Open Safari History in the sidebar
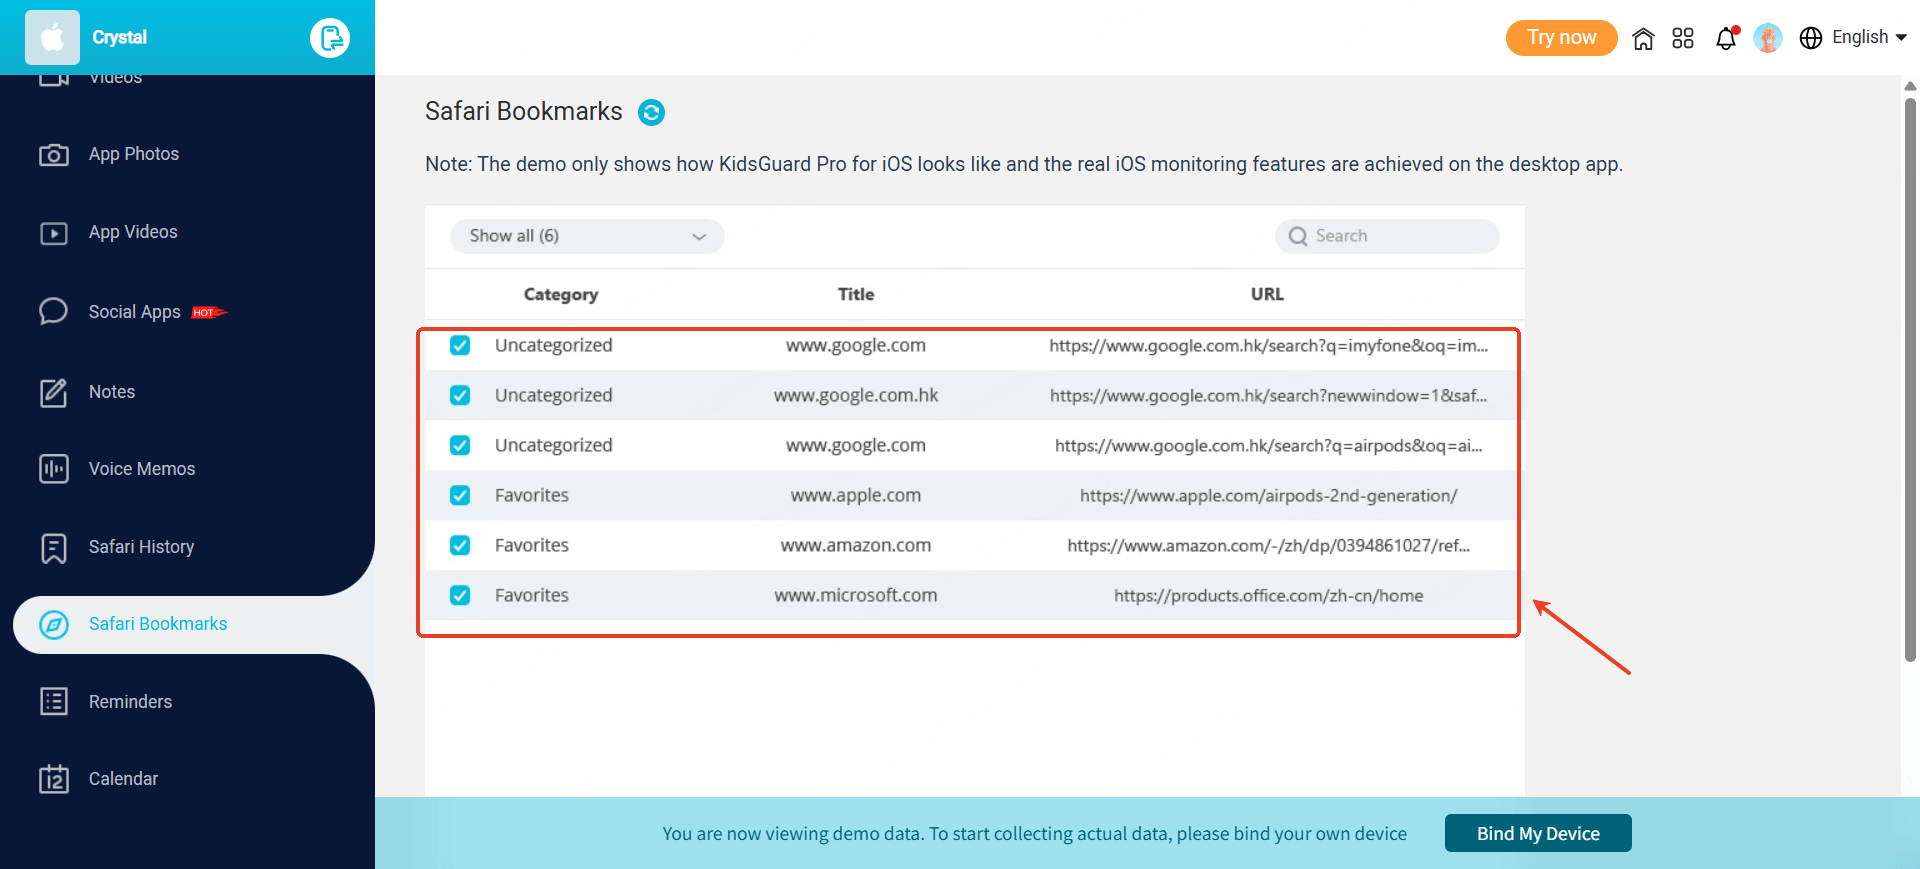The width and height of the screenshot is (1920, 869). tap(141, 547)
